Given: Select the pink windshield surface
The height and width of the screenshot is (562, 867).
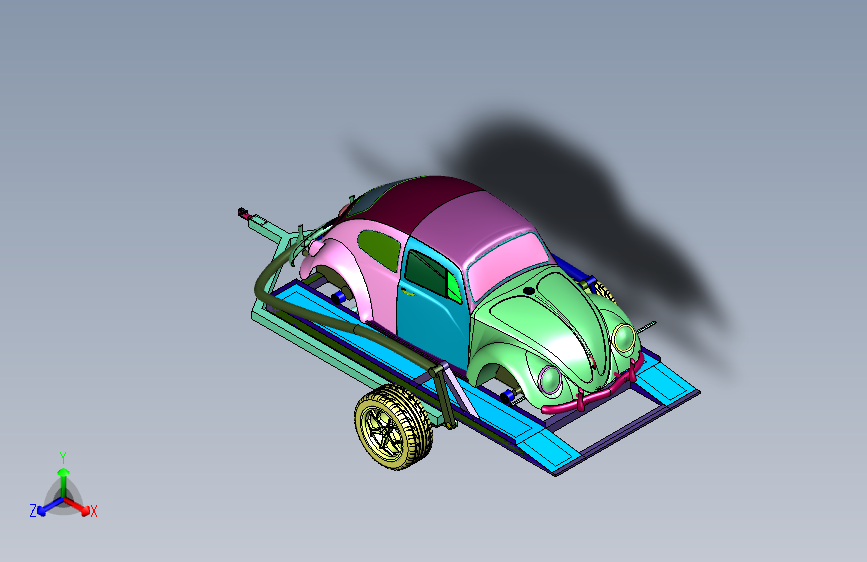Looking at the screenshot, I should pyautogui.click(x=506, y=263).
